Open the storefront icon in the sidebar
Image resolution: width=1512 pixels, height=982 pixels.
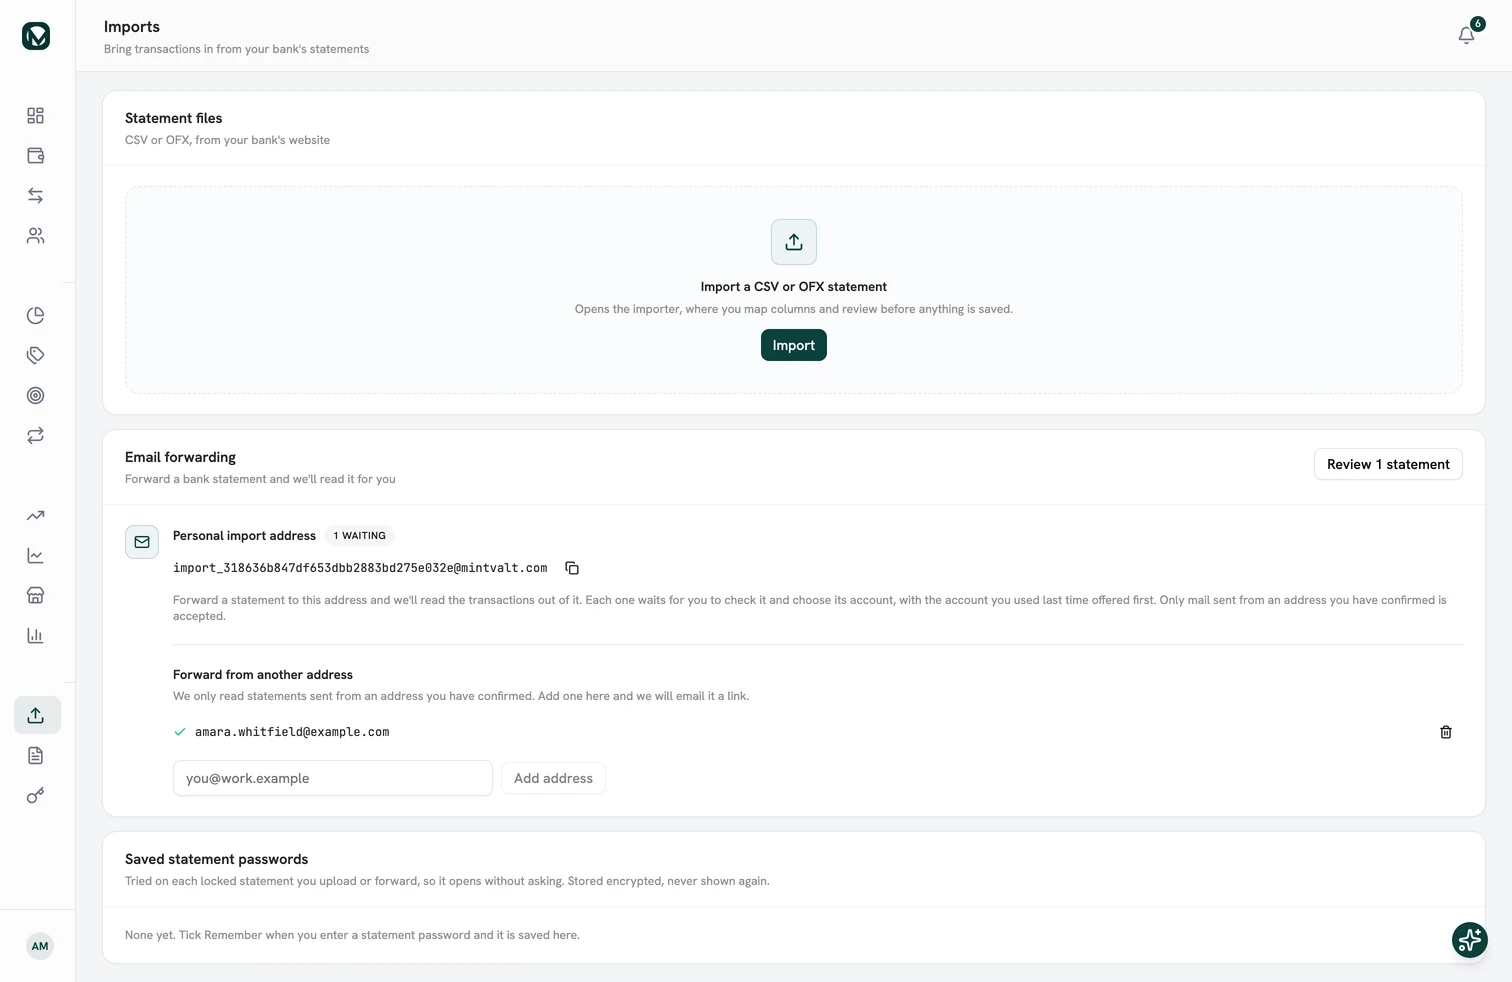pos(36,596)
